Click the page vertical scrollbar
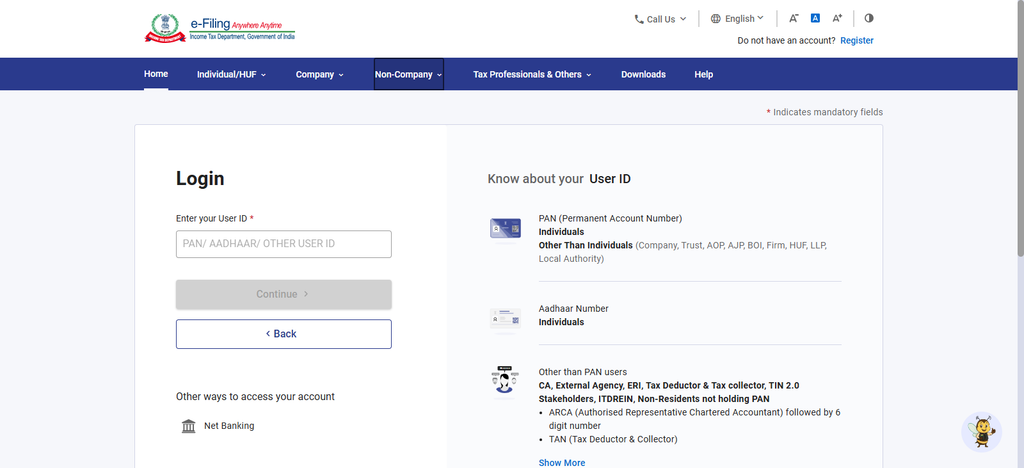Viewport: 1024px width, 468px height. click(1020, 131)
